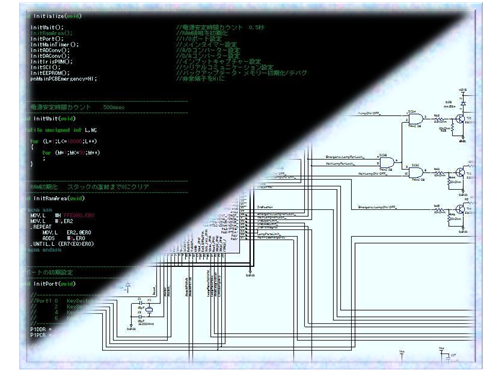This screenshot has height=388, width=501.
Task: Click the InitRamArea(void) function header
Action: pyautogui.click(x=59, y=198)
